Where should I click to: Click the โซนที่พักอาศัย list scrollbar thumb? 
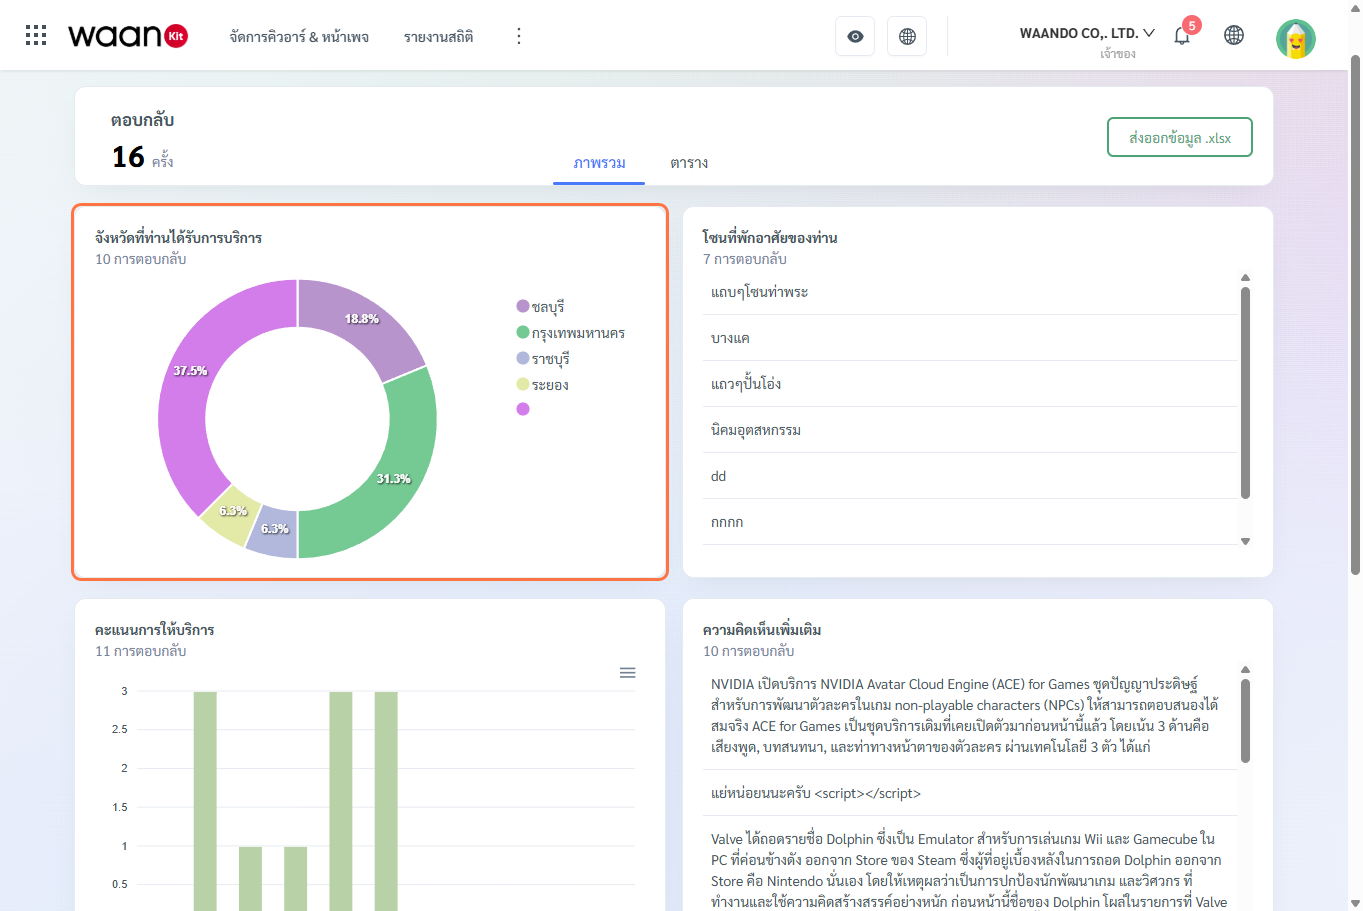pos(1245,392)
